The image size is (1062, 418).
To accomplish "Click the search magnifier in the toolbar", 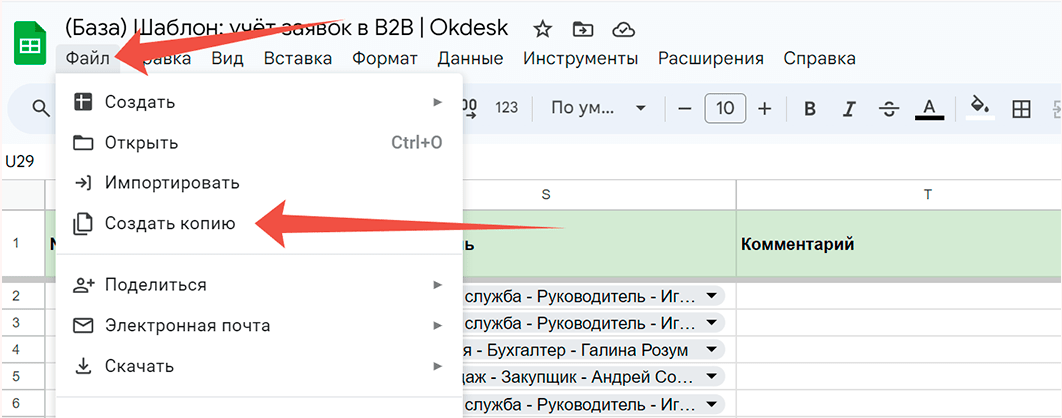I will point(41,108).
